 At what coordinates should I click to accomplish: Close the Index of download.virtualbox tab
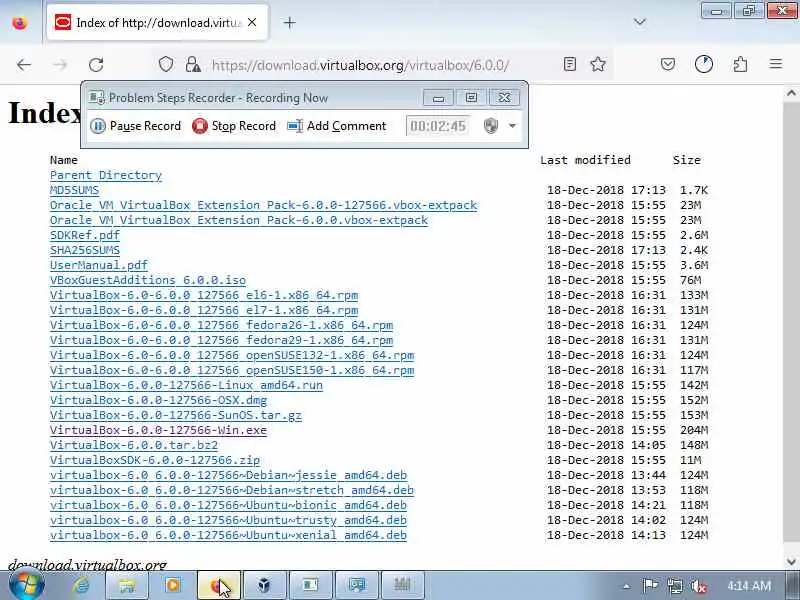(x=252, y=22)
